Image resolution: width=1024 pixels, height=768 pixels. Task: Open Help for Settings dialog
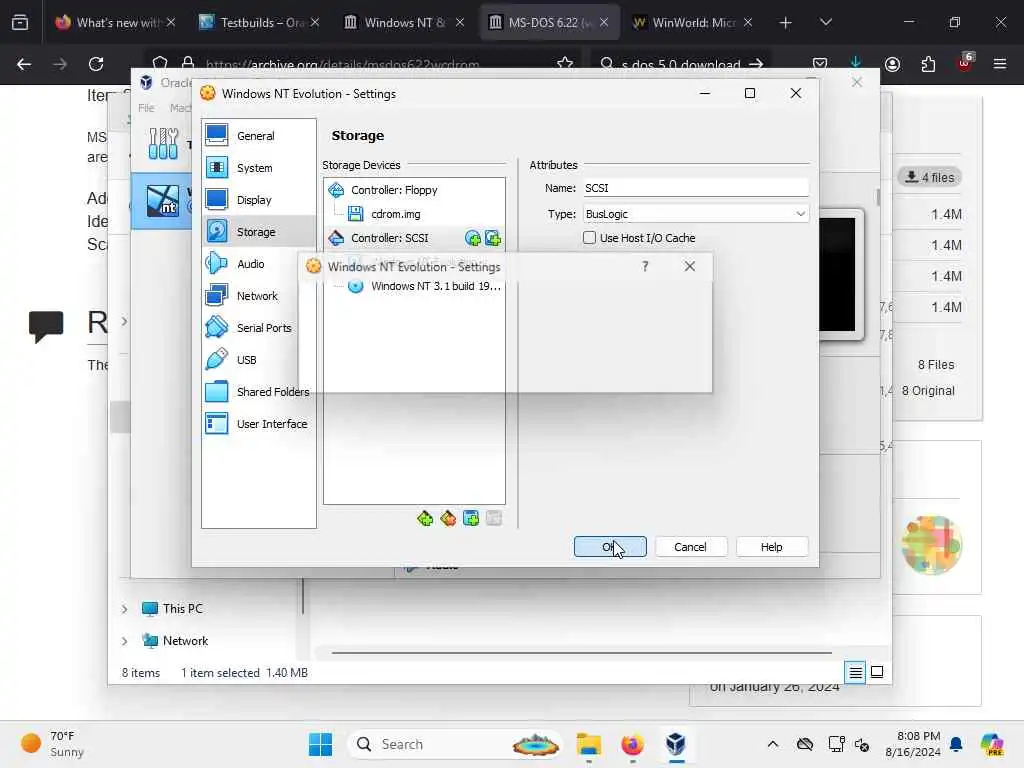tap(771, 547)
